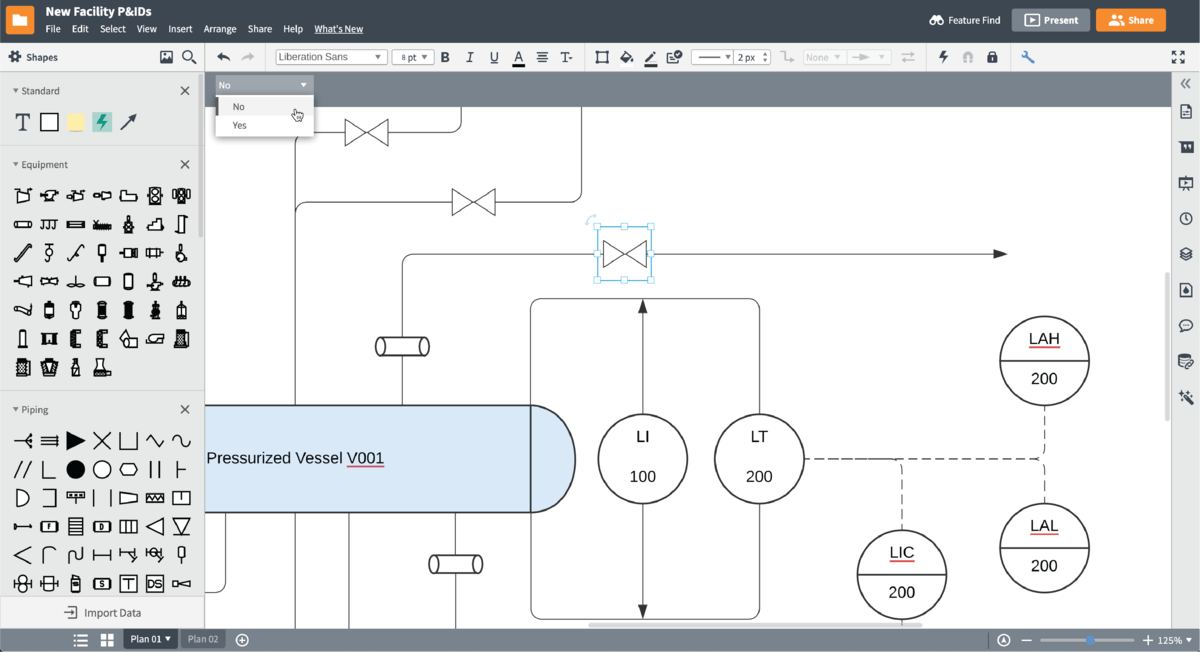1200x652 pixels.
Task: Select the Text shape tool
Action: (x=22, y=122)
